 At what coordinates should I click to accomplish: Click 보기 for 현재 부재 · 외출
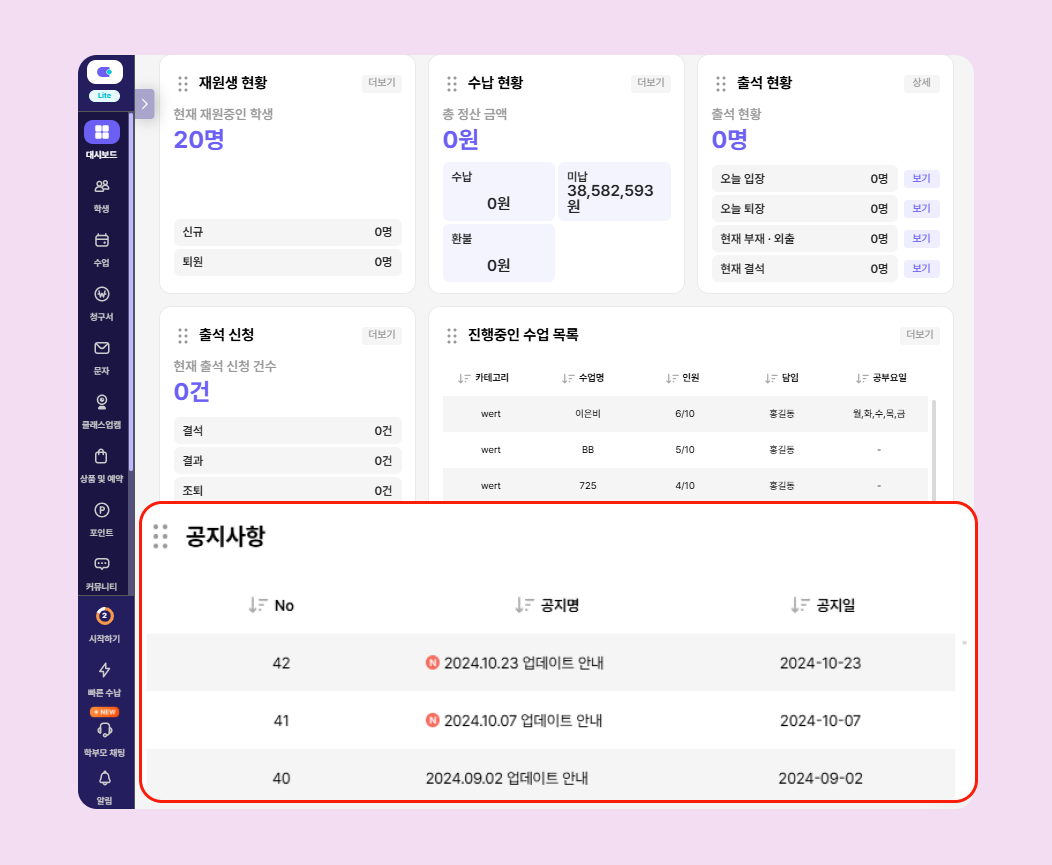click(x=921, y=238)
